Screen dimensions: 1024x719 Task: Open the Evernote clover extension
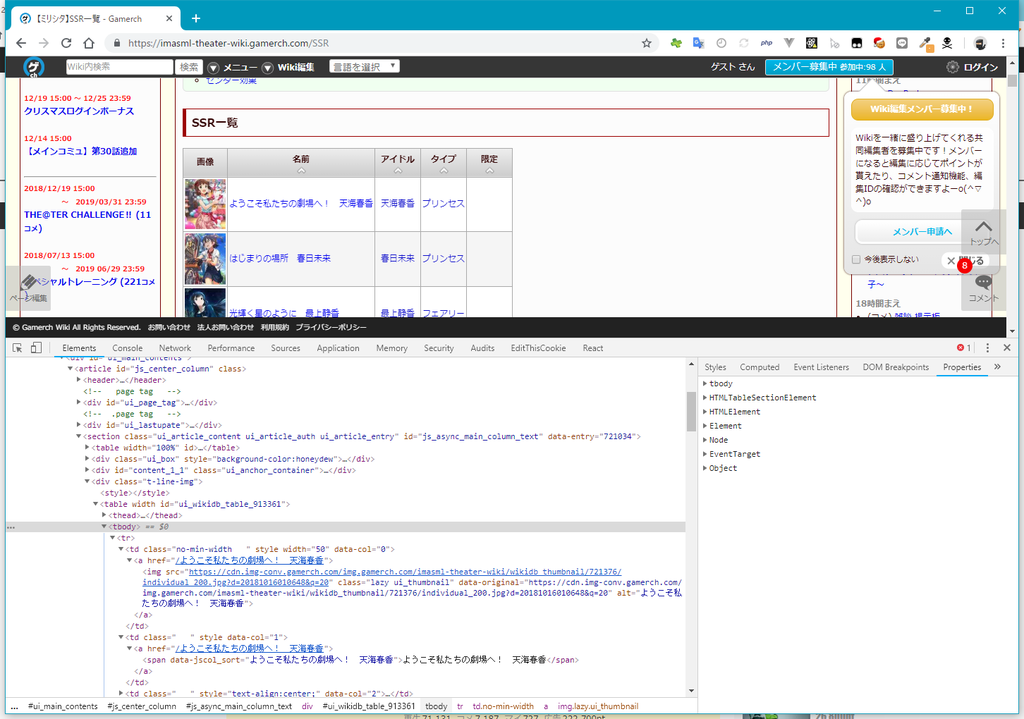tap(676, 43)
